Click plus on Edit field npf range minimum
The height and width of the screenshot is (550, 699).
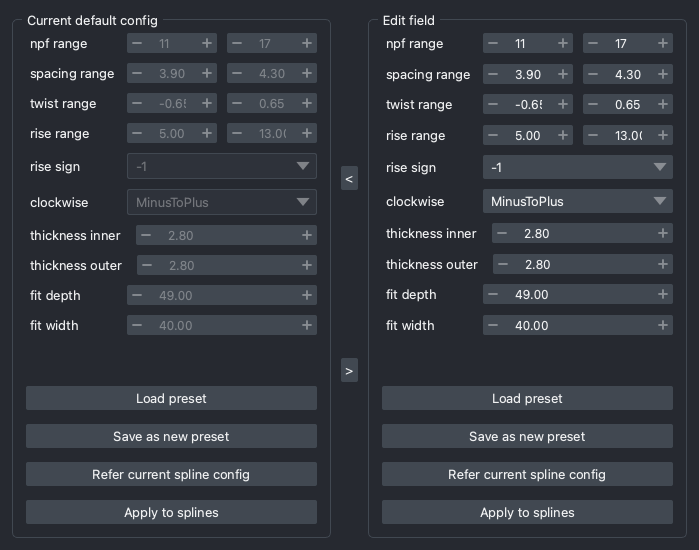pyautogui.click(x=563, y=44)
